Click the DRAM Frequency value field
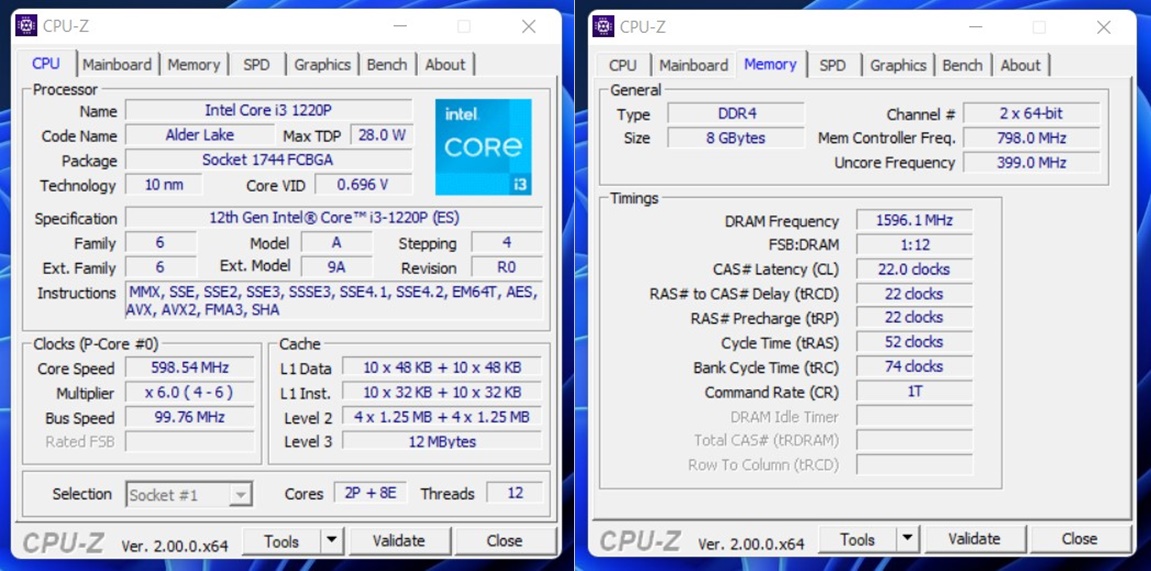The width and height of the screenshot is (1151, 571). click(914, 220)
